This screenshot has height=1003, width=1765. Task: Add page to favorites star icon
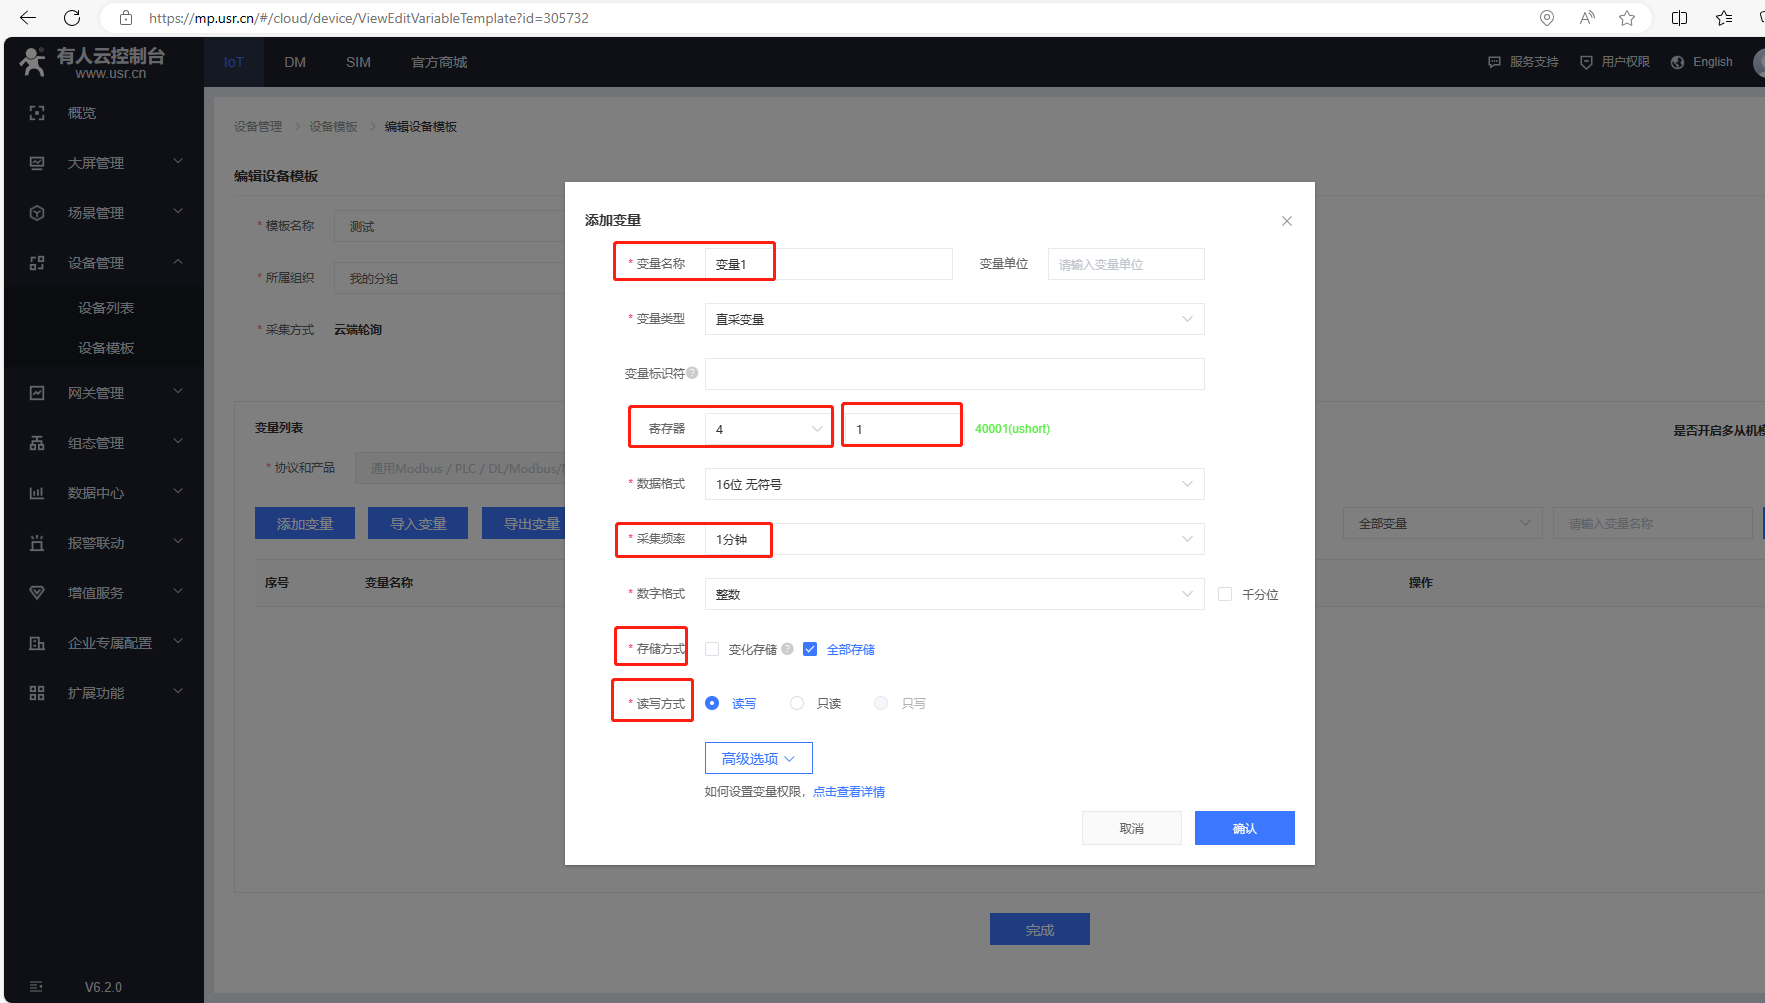click(1627, 18)
